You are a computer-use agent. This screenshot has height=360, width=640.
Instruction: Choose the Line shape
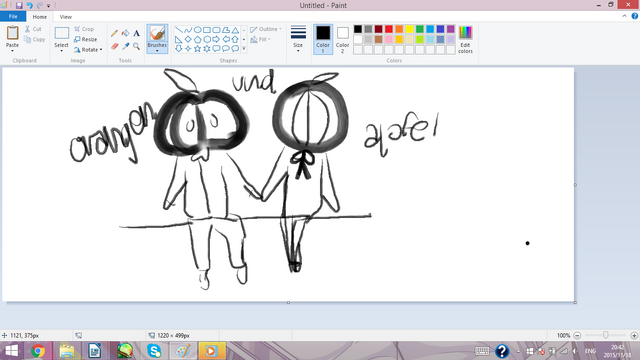click(178, 30)
